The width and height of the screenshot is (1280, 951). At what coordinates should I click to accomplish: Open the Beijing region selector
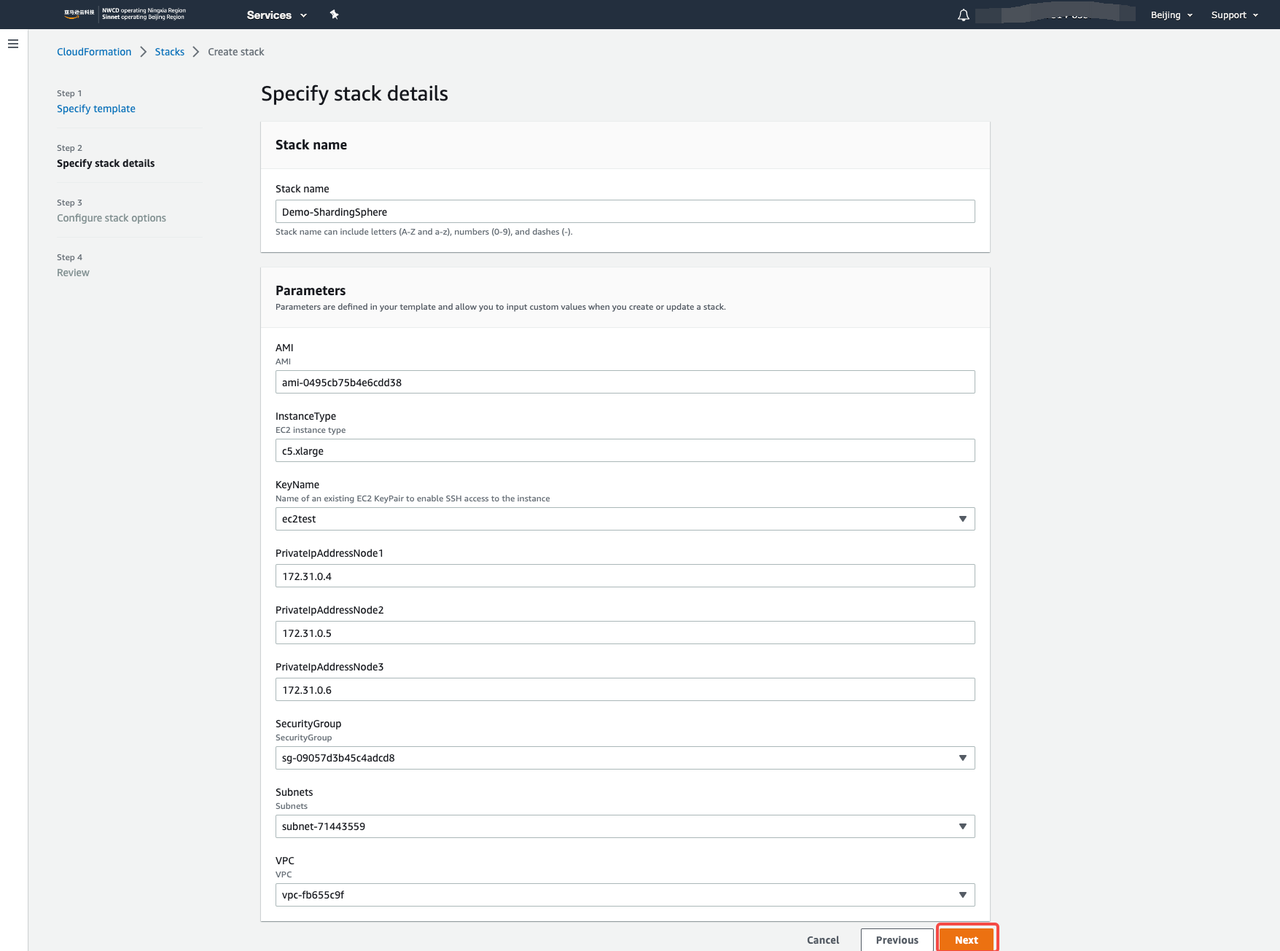click(x=1171, y=15)
